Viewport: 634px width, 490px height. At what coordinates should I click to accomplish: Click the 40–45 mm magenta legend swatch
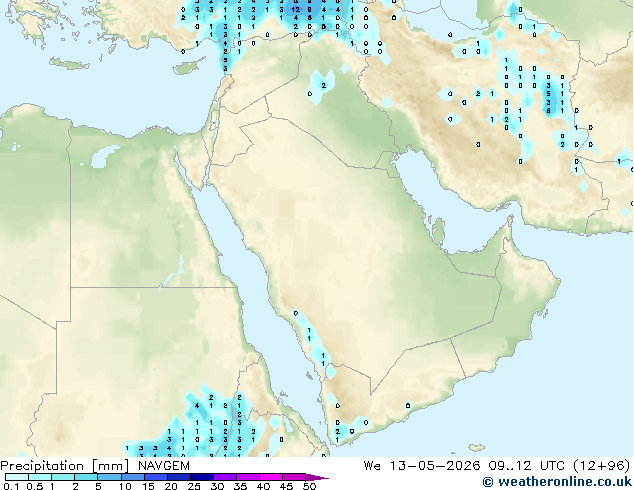pos(271,477)
